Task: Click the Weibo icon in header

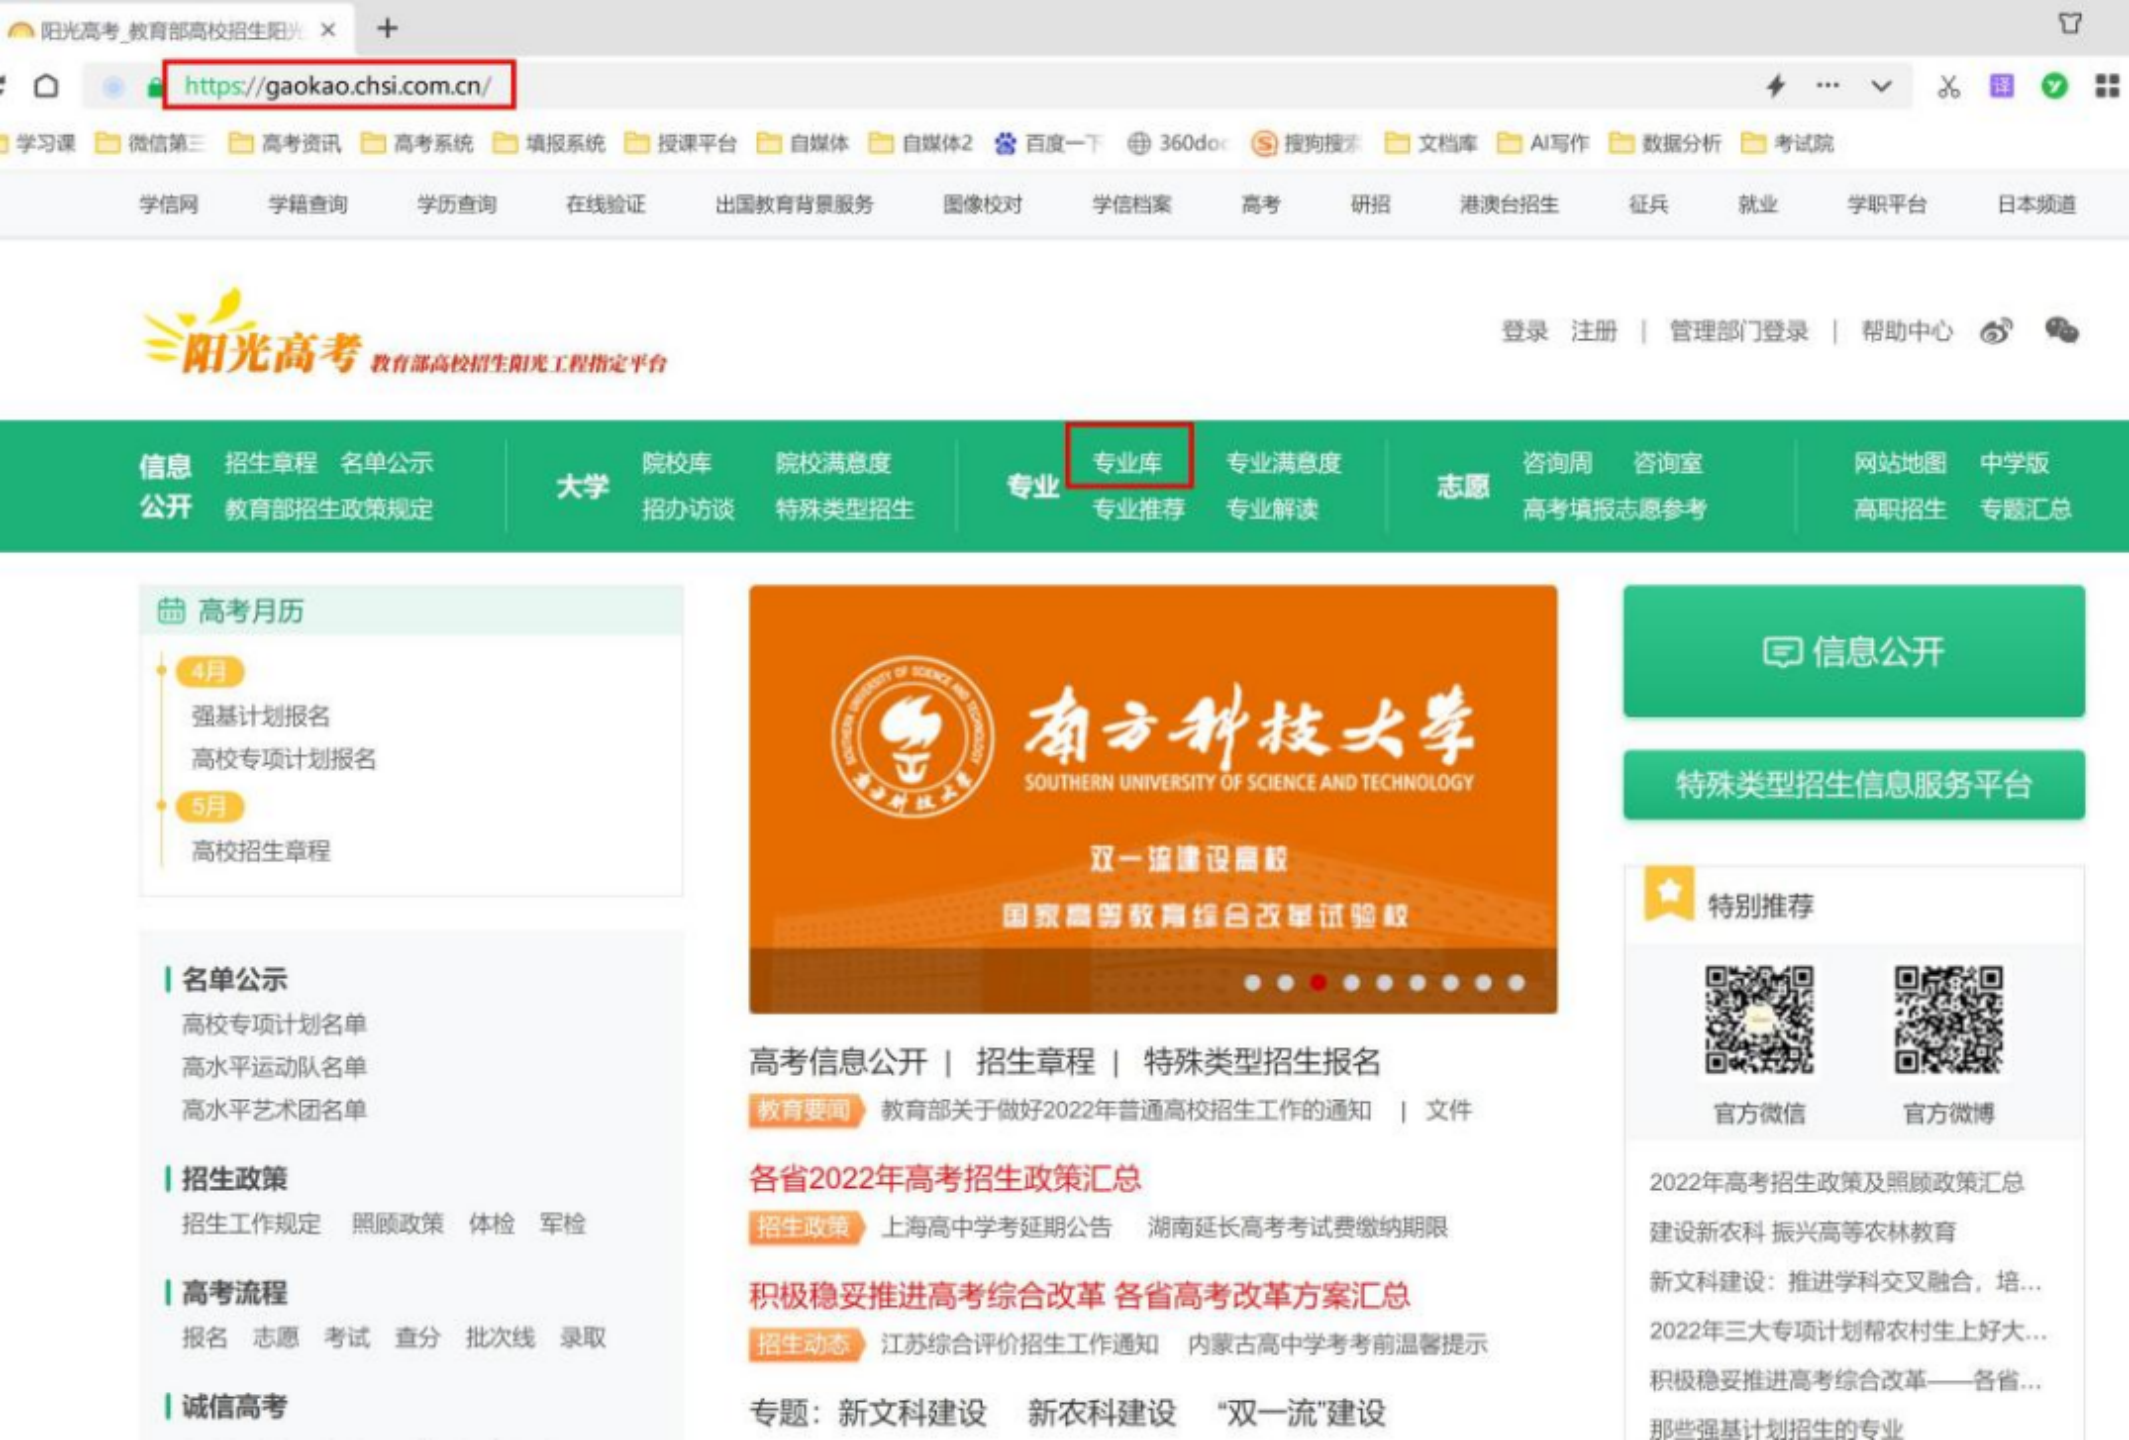Action: (1996, 331)
